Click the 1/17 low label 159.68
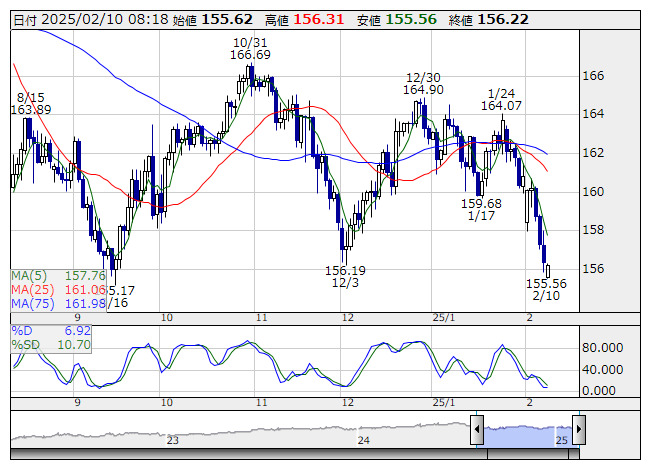653x470 pixels. click(481, 204)
